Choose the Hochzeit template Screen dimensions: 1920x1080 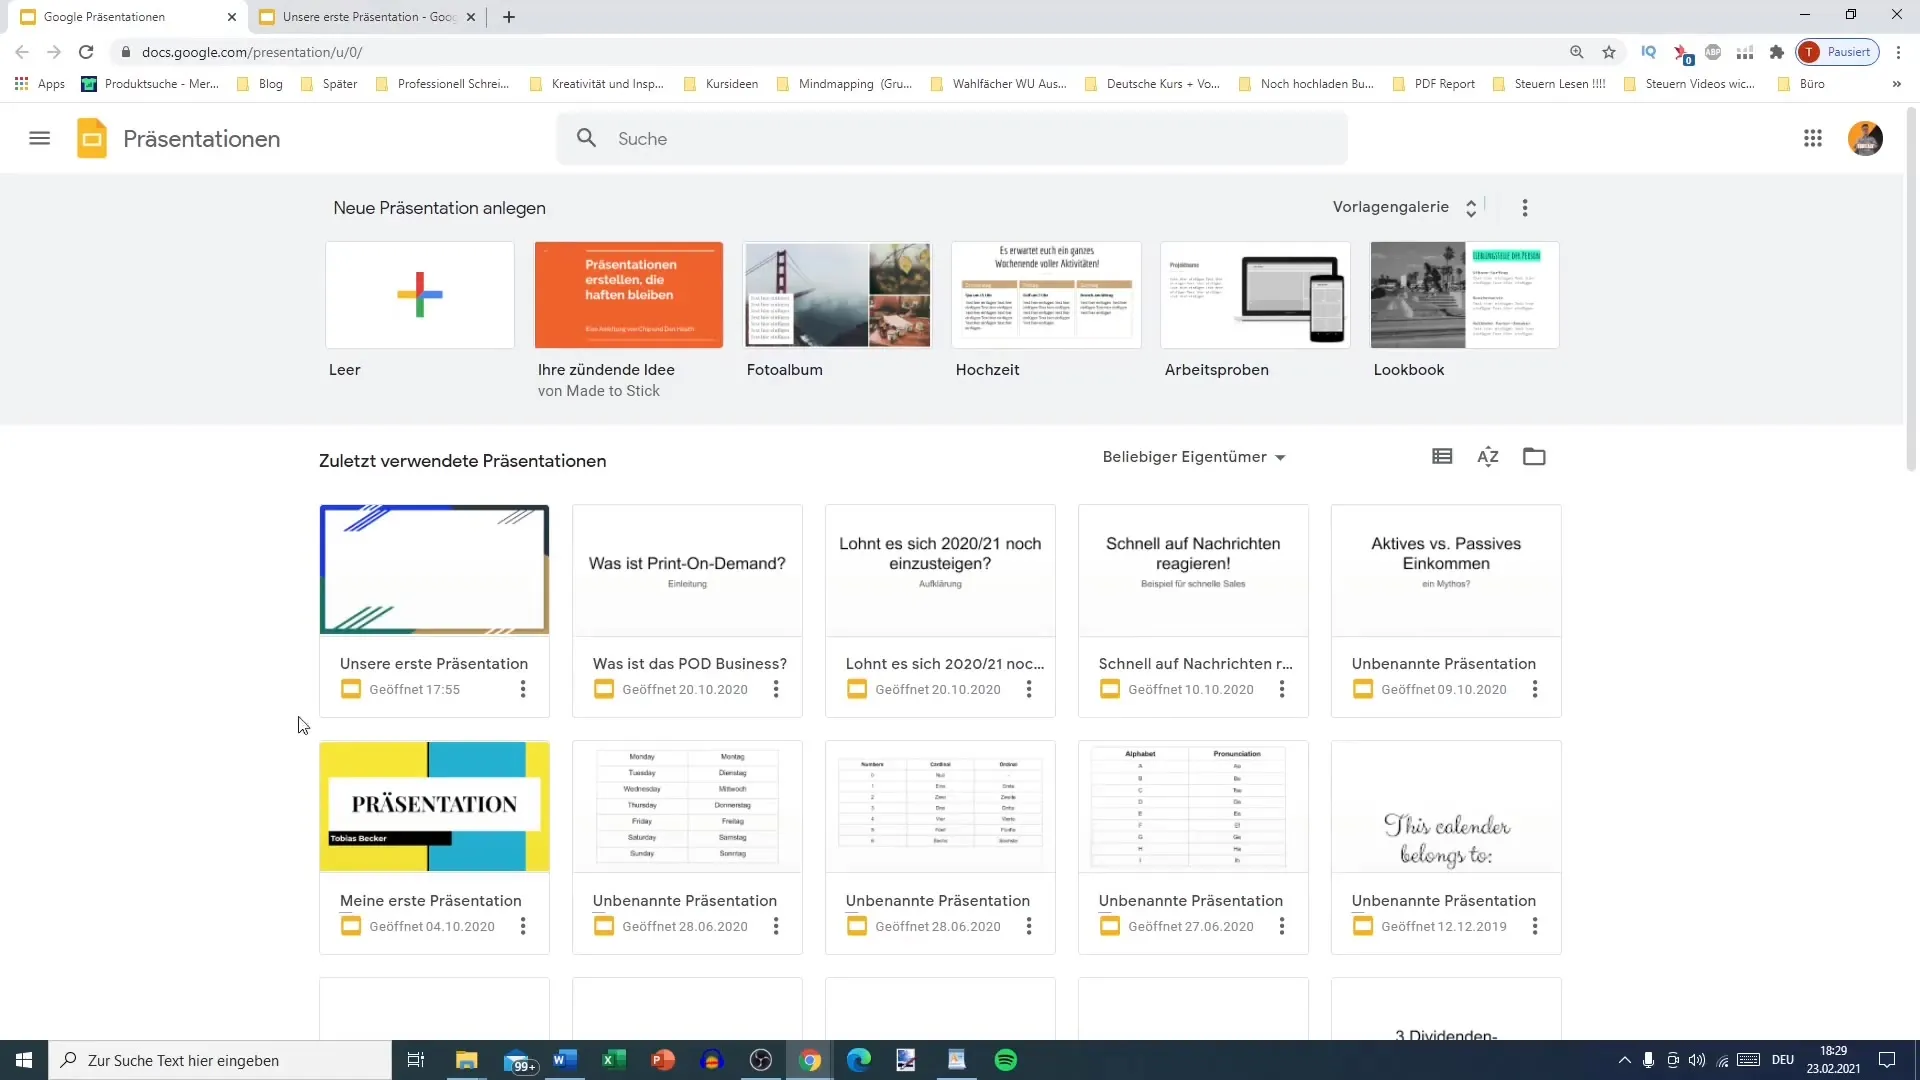[x=1046, y=295]
